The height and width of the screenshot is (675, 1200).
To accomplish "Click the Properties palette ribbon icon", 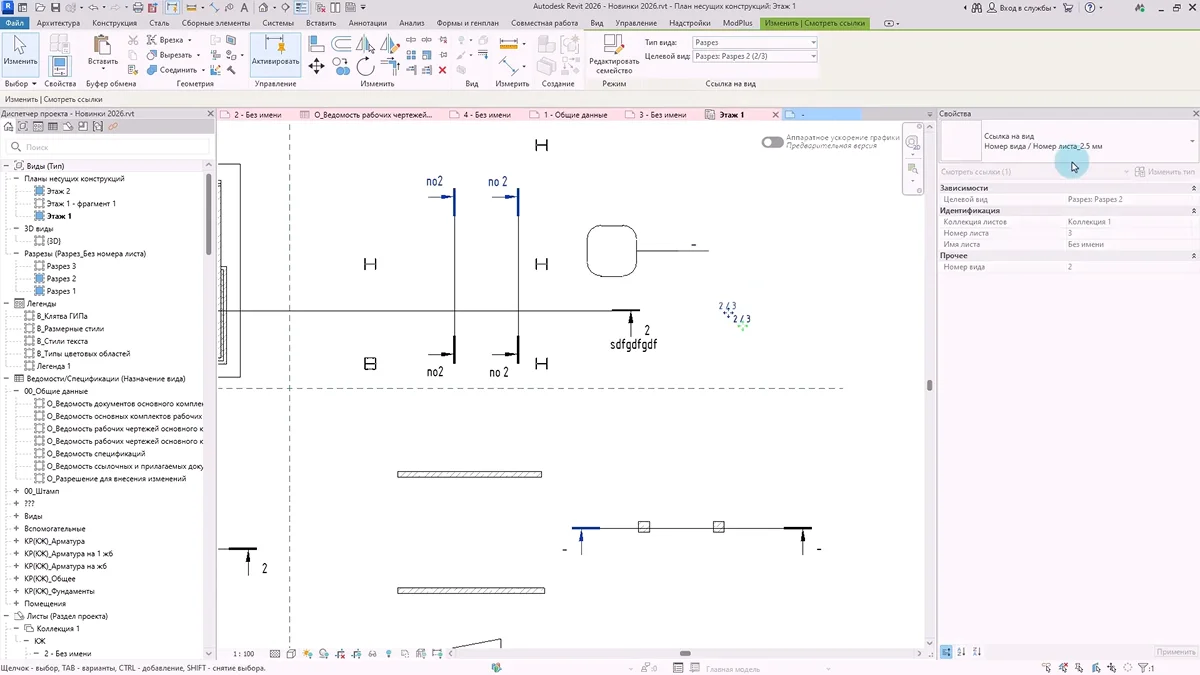I will coord(59,65).
